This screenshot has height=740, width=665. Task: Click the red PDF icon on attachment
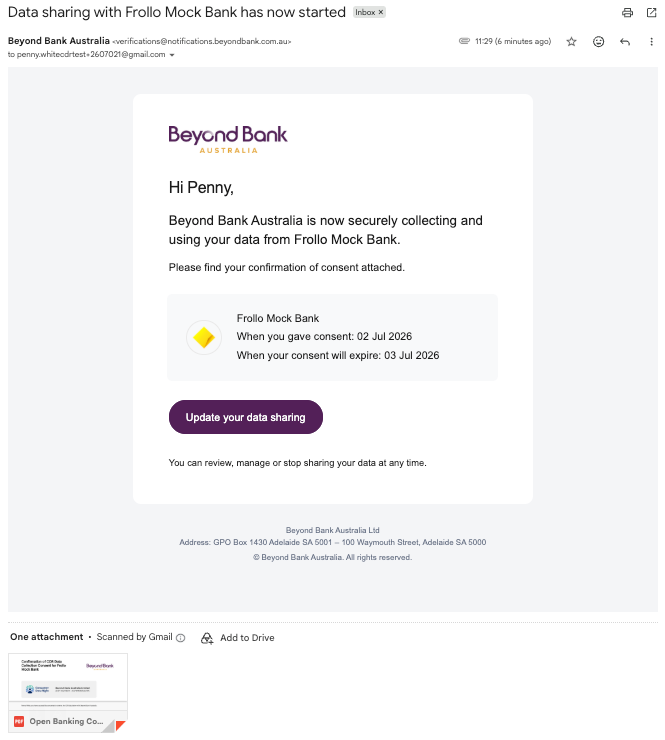(x=19, y=721)
